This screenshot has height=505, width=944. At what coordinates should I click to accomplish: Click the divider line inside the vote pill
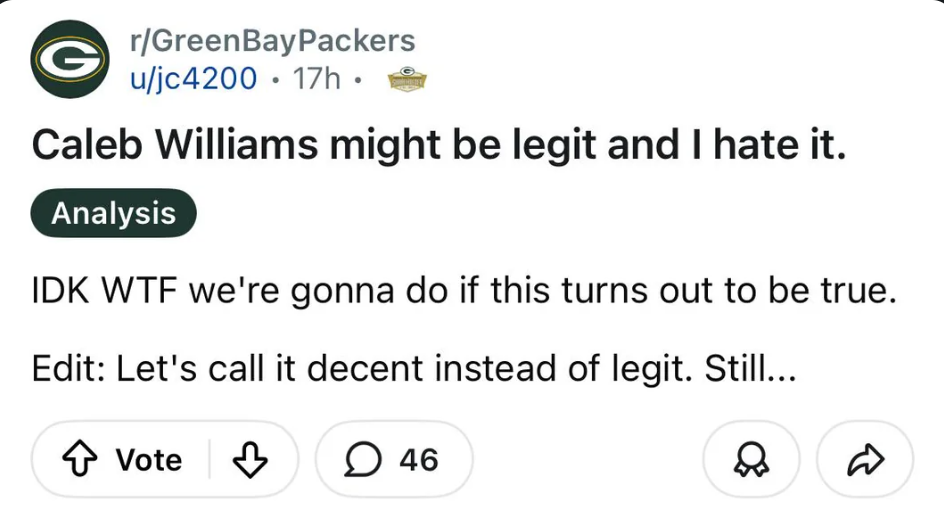[209, 459]
